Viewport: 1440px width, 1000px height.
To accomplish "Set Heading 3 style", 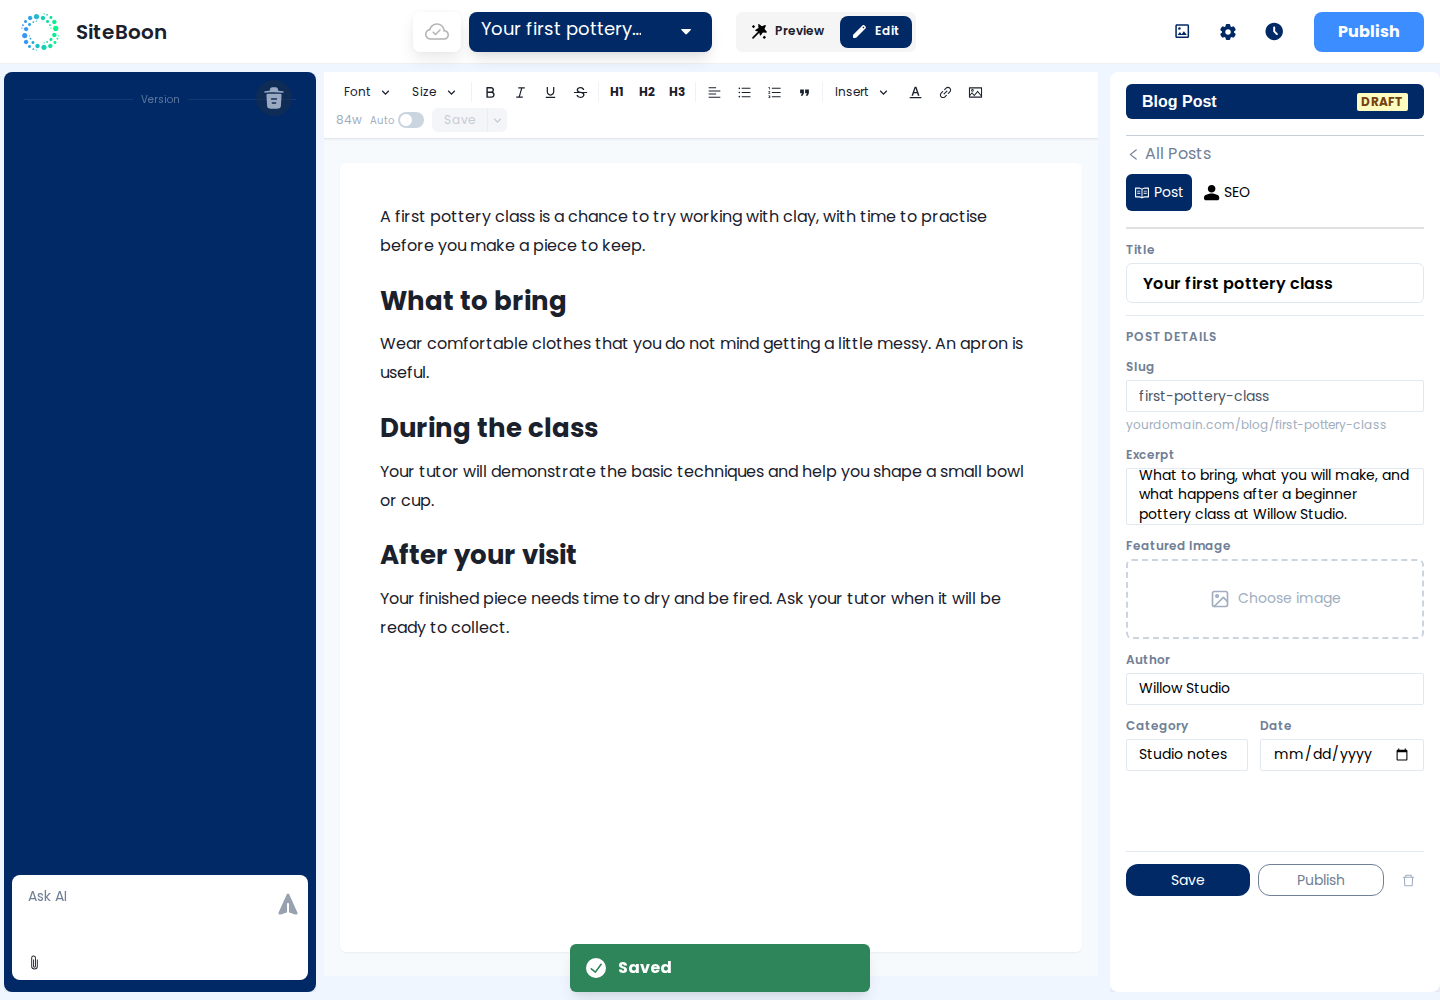I will pos(677,92).
